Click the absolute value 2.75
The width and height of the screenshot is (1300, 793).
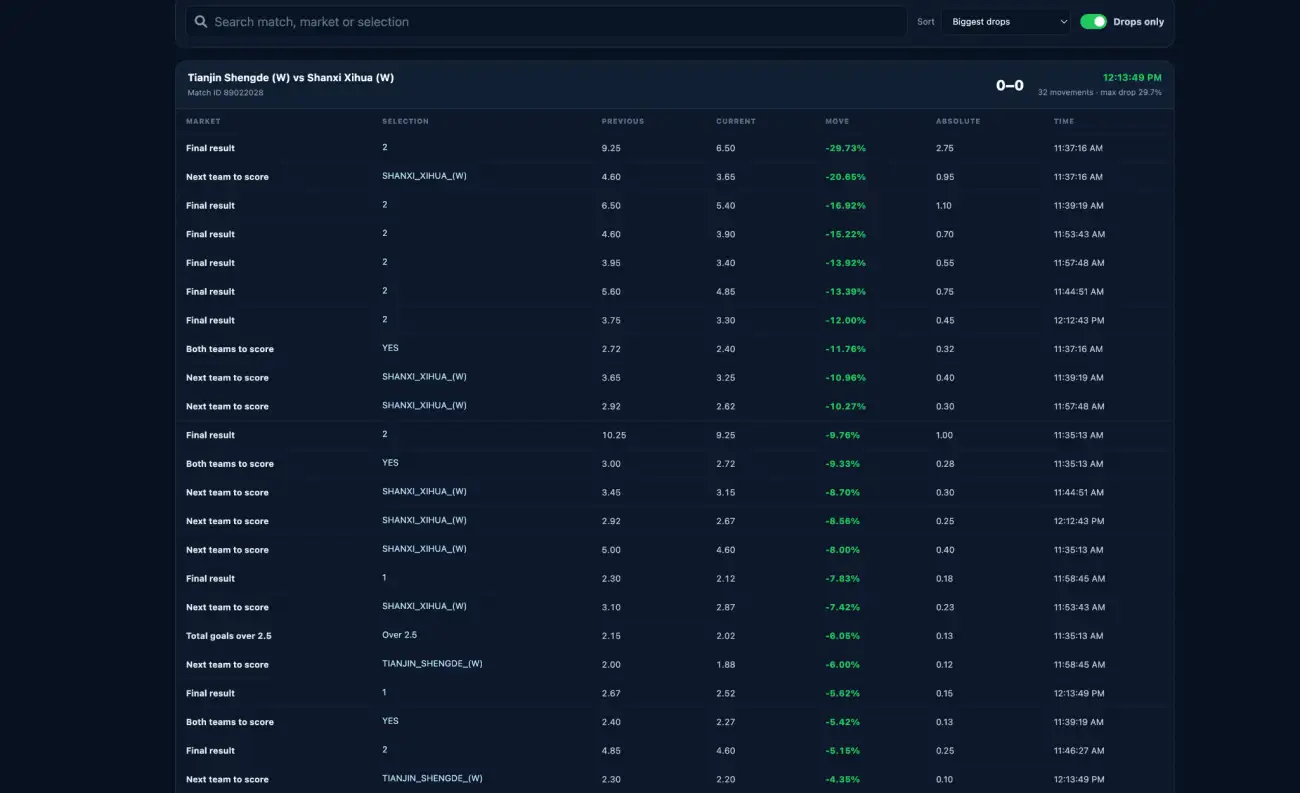point(945,148)
